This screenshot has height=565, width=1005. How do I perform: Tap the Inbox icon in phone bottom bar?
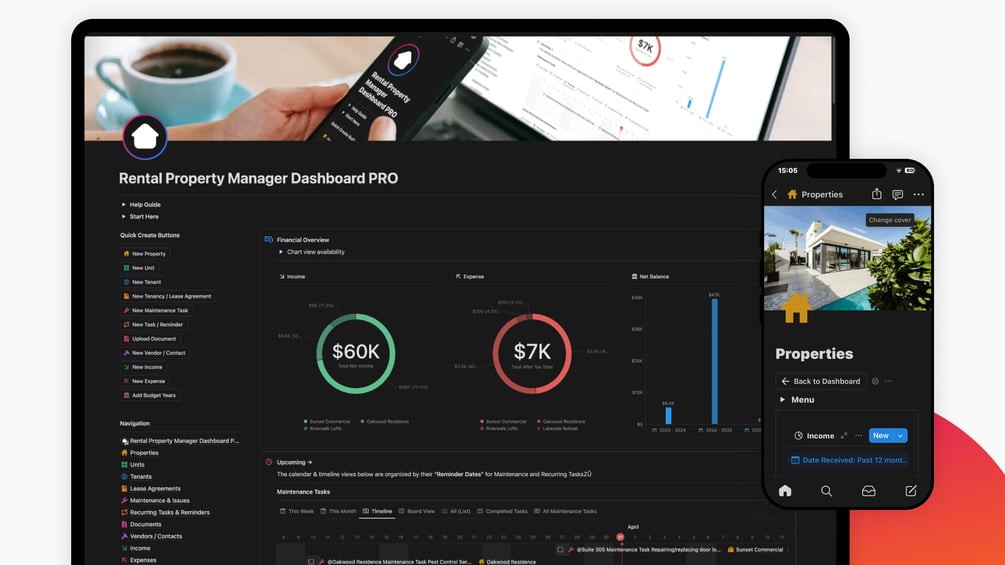(x=868, y=491)
